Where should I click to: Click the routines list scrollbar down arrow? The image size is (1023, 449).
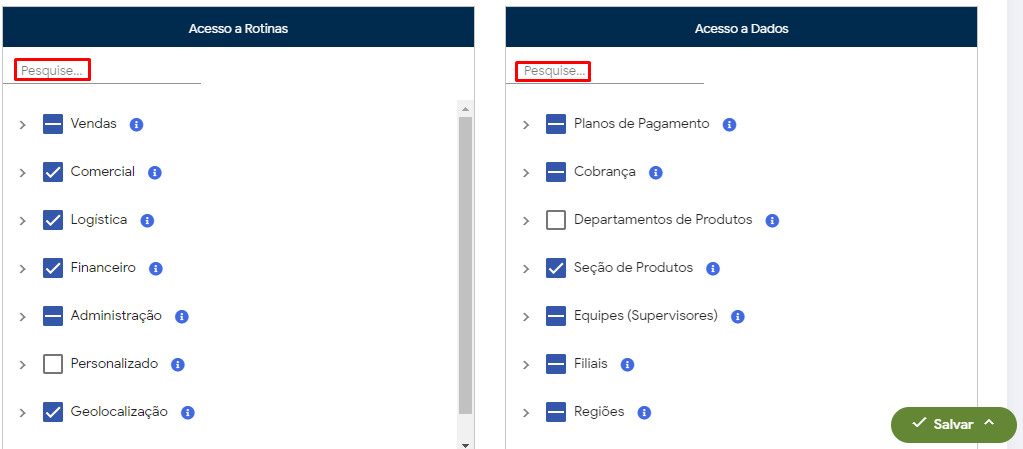tap(465, 443)
